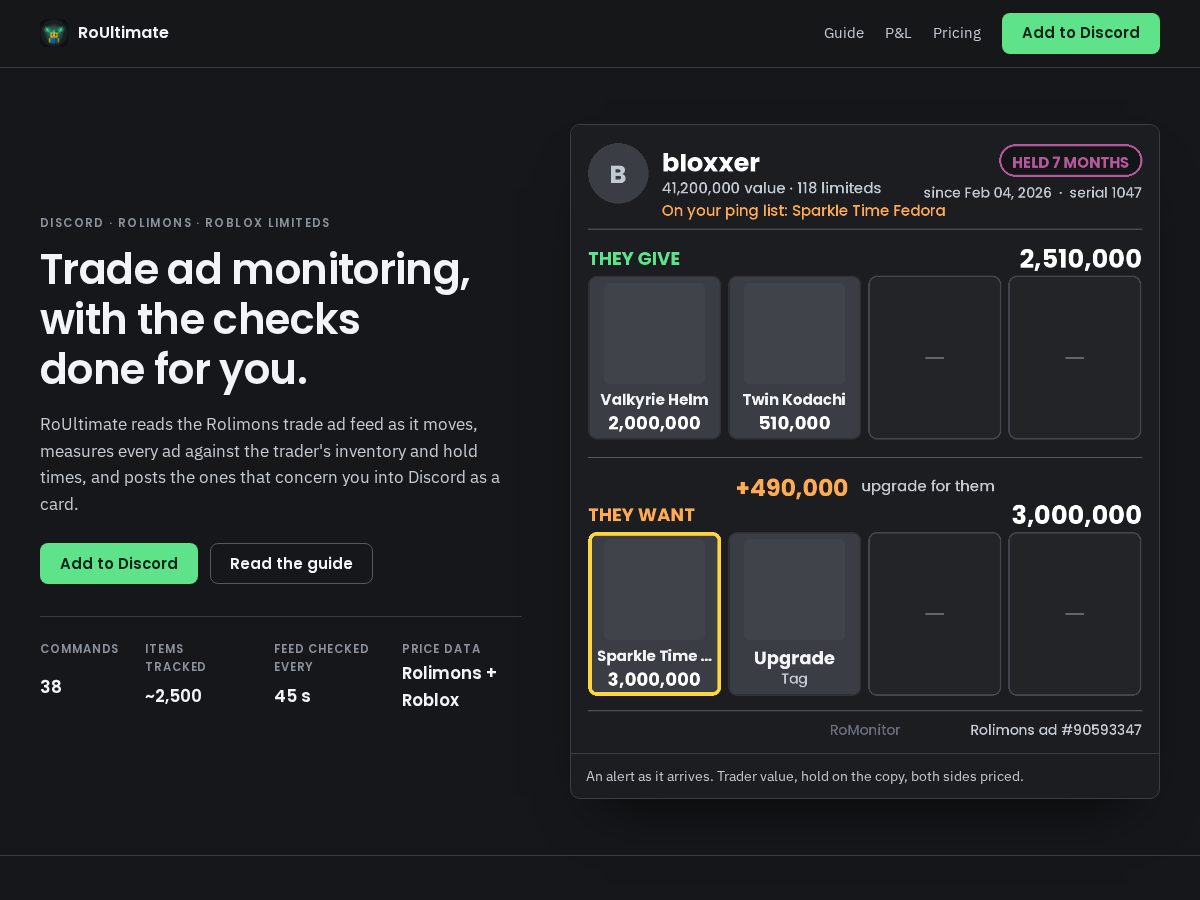The height and width of the screenshot is (900, 1200).
Task: Click the THEY WANT heading
Action: point(641,515)
